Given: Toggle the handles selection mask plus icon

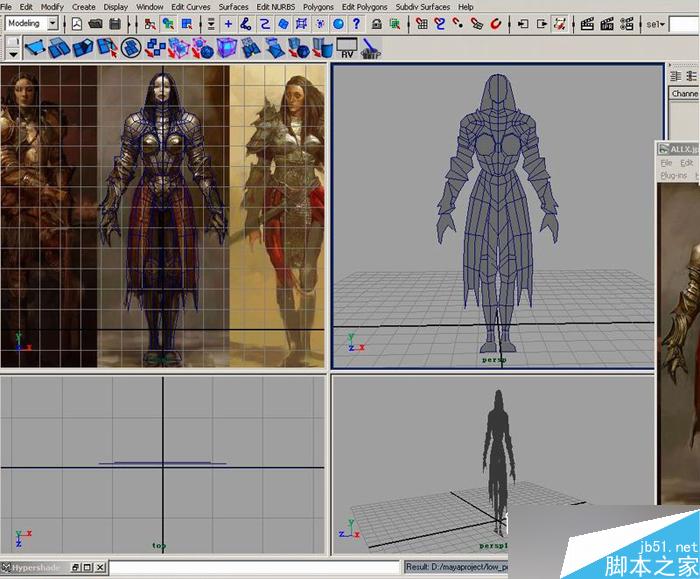Looking at the screenshot, I should (228, 24).
